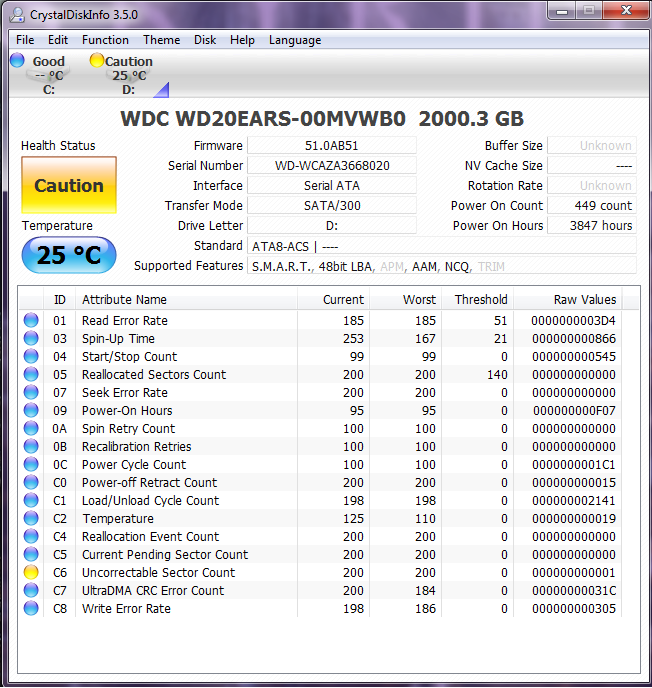Screen dimensions: 652x688
Task: Click the status icon for Reallocation Event Count
Action: pyautogui.click(x=31, y=536)
